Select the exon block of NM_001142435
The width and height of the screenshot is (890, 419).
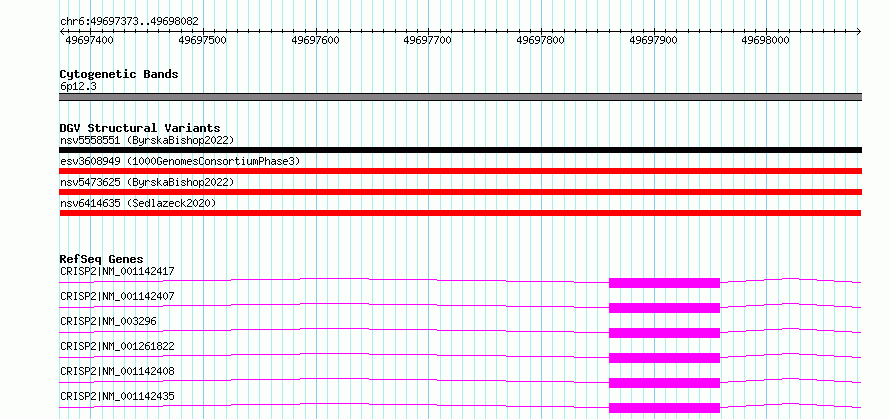coord(665,408)
